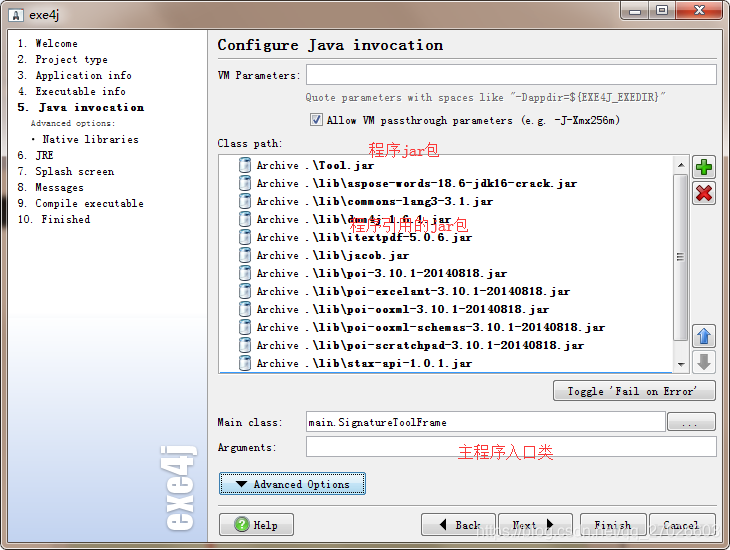
Task: Click the red X remove classpath icon
Action: click(703, 193)
